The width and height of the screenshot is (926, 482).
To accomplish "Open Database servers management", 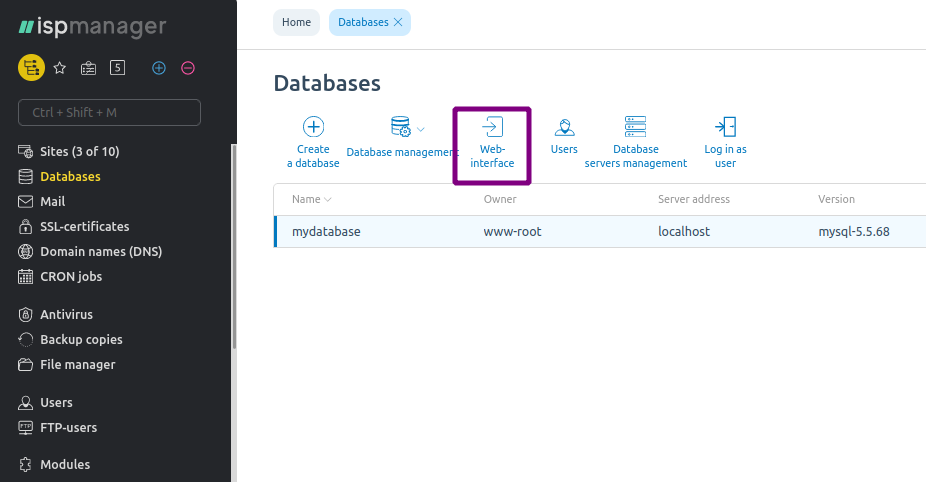I will (635, 127).
